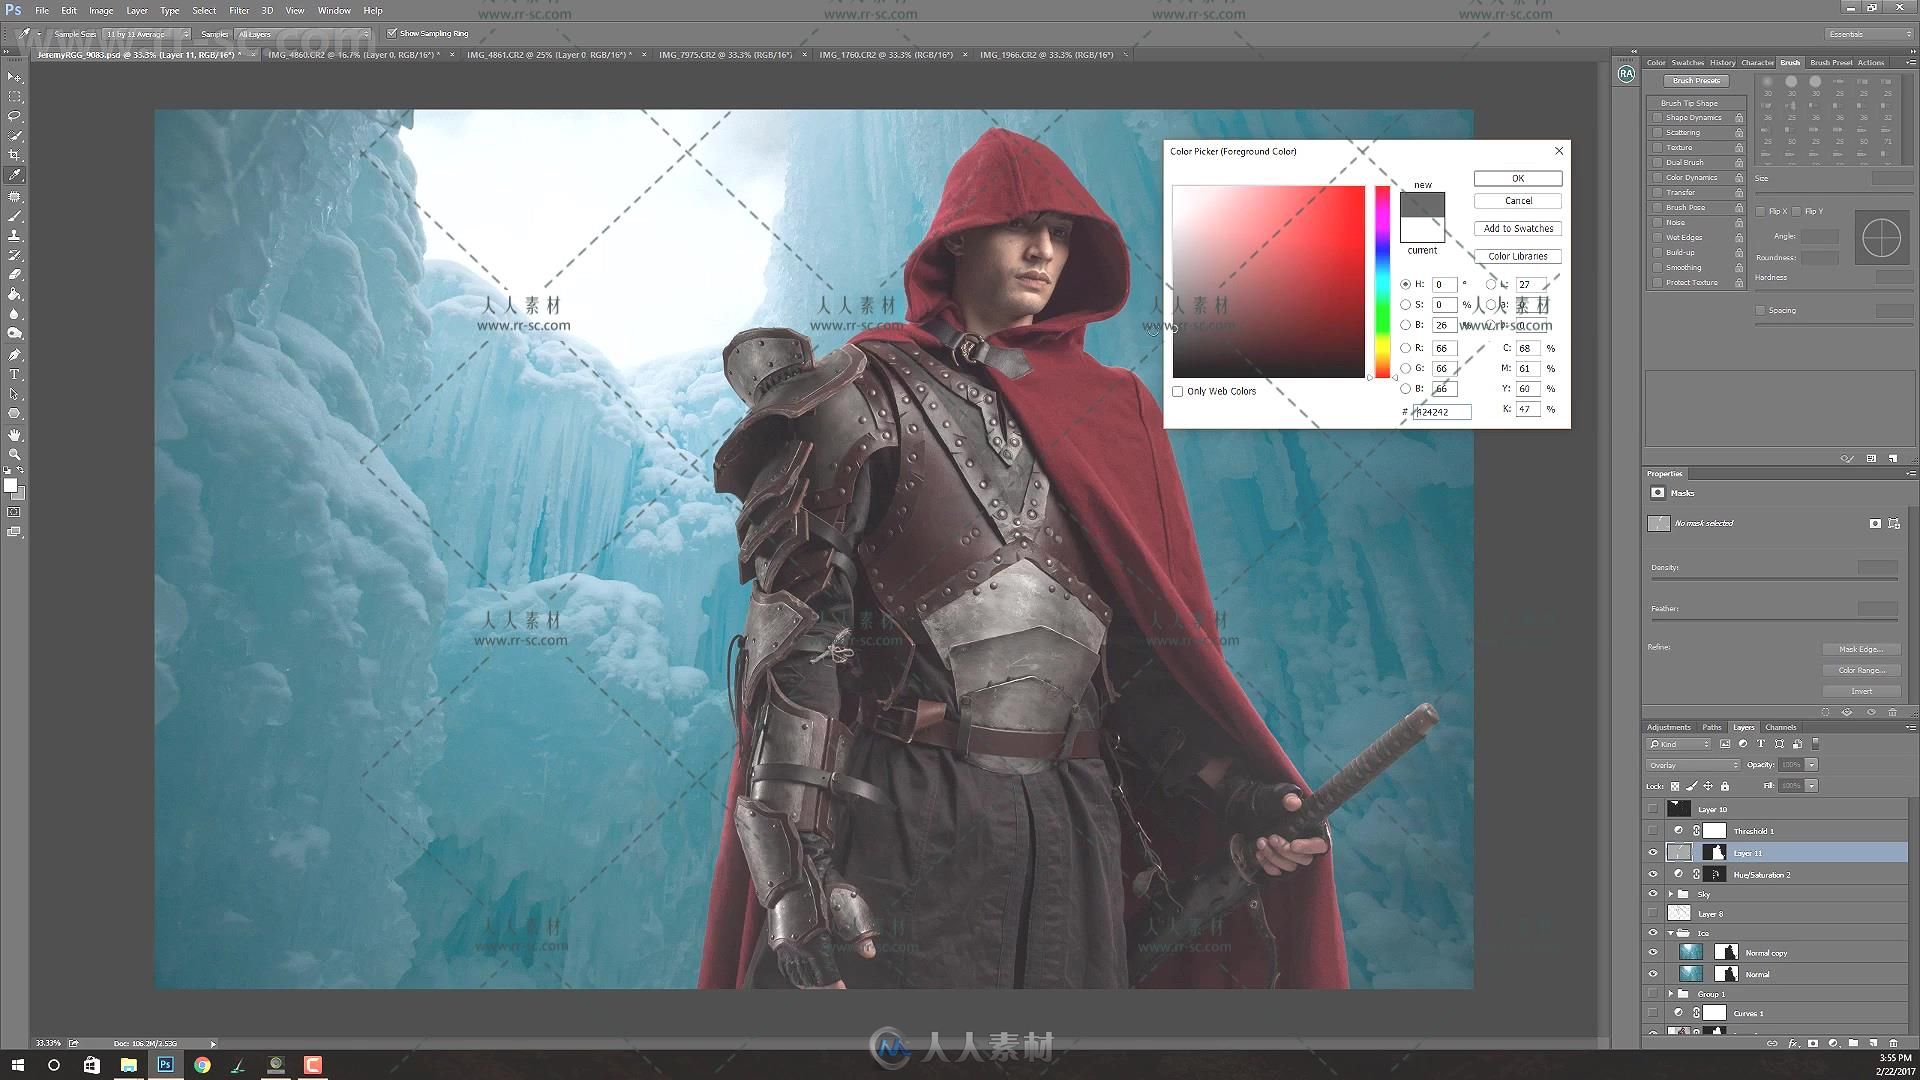The height and width of the screenshot is (1080, 1920).
Task: Select the Eyedropper tool in toolbar
Action: pos(14,175)
